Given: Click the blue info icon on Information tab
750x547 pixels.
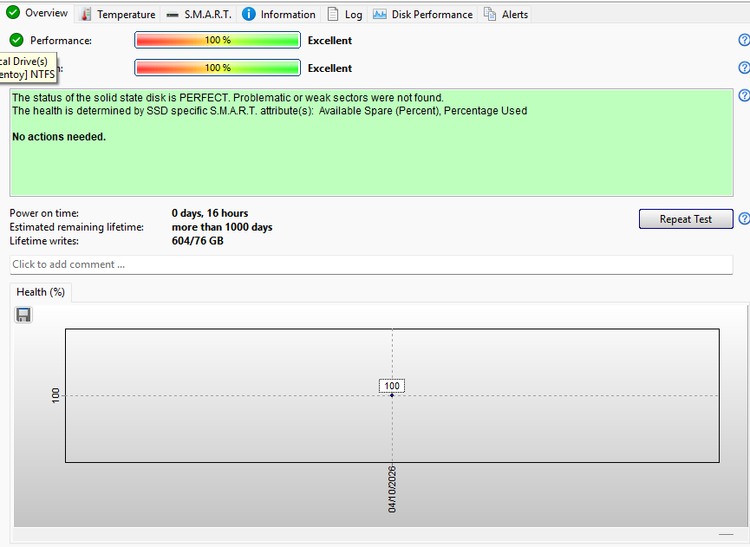Looking at the screenshot, I should [249, 14].
